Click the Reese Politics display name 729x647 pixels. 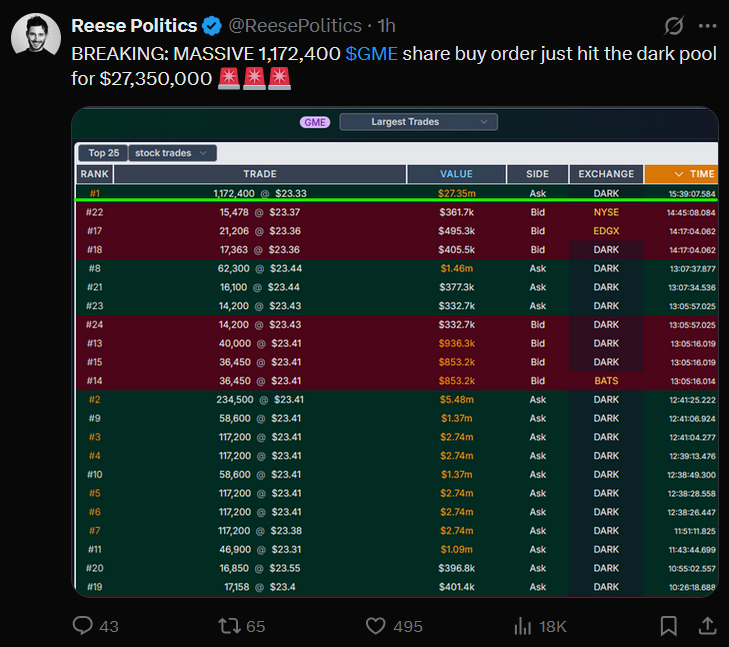134,26
